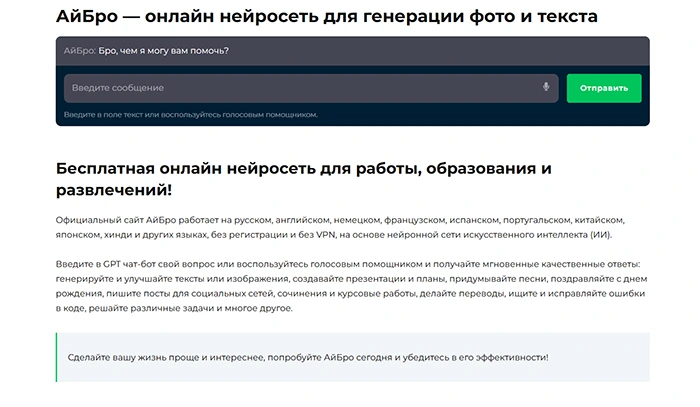Image resolution: width=700 pixels, height=407 pixels.
Task: Click the hint text 'Введите в поле текст или воспользуйтесь голосовым помощником'
Action: [x=191, y=115]
